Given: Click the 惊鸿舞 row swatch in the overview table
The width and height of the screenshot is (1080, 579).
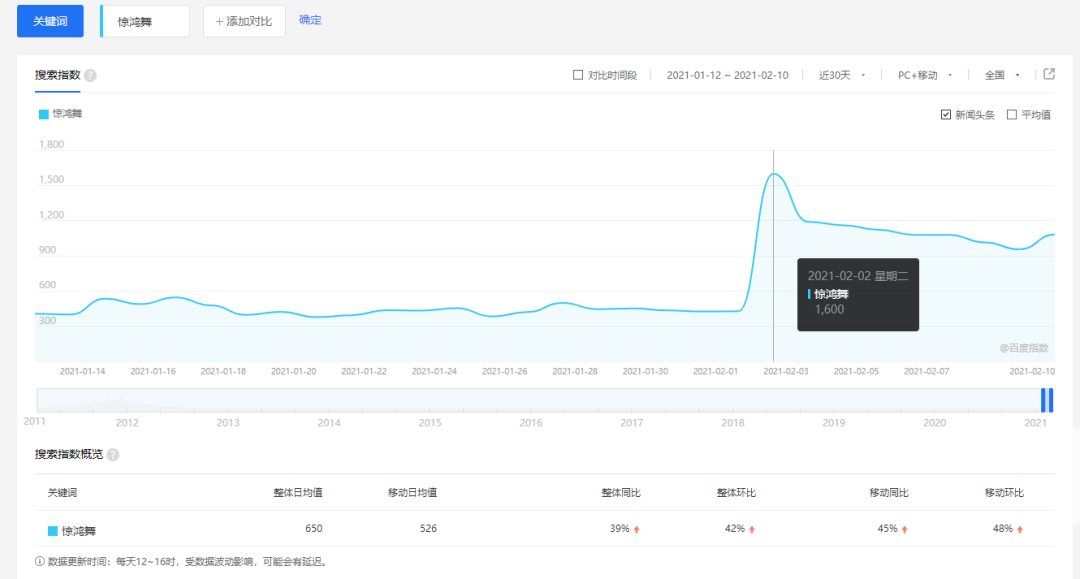Looking at the screenshot, I should pyautogui.click(x=52, y=531).
